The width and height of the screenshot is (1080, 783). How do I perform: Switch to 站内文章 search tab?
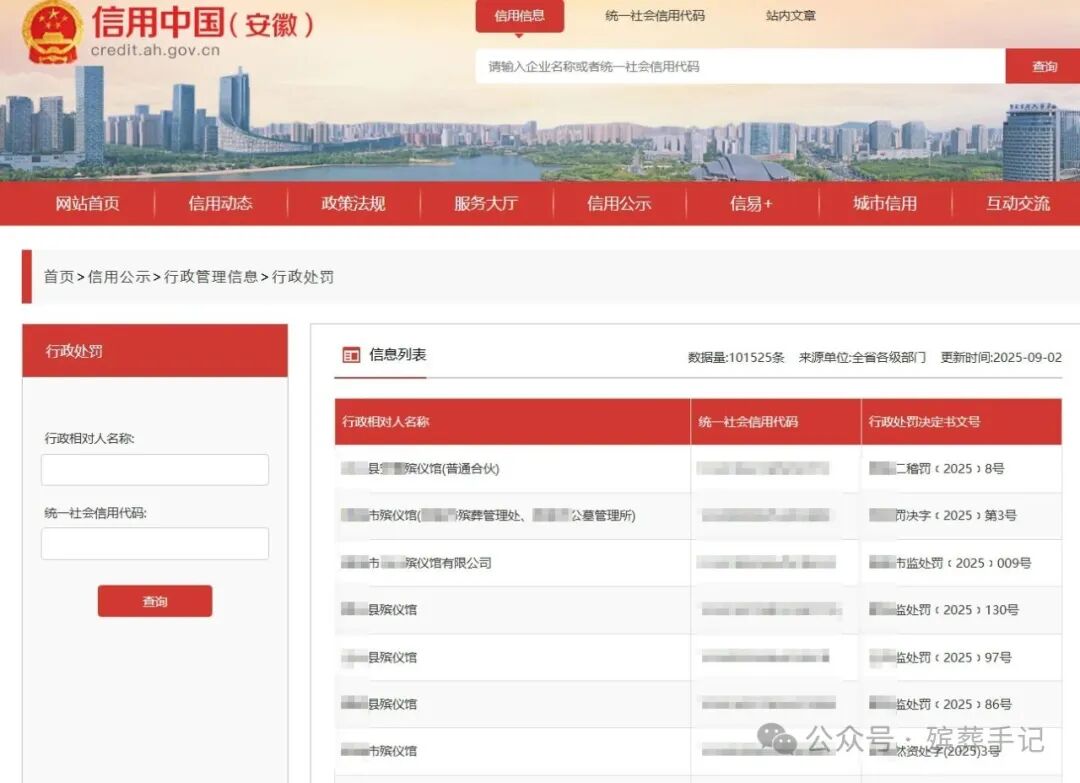coord(790,16)
